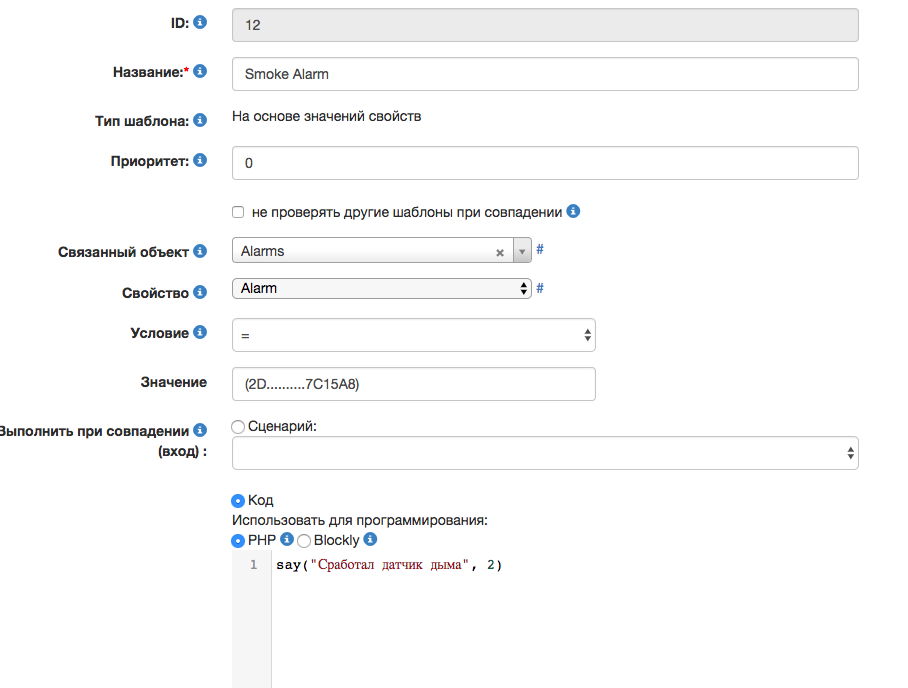The width and height of the screenshot is (908, 688).
Task: Click the # link next to Alarm property
Action: (x=540, y=288)
